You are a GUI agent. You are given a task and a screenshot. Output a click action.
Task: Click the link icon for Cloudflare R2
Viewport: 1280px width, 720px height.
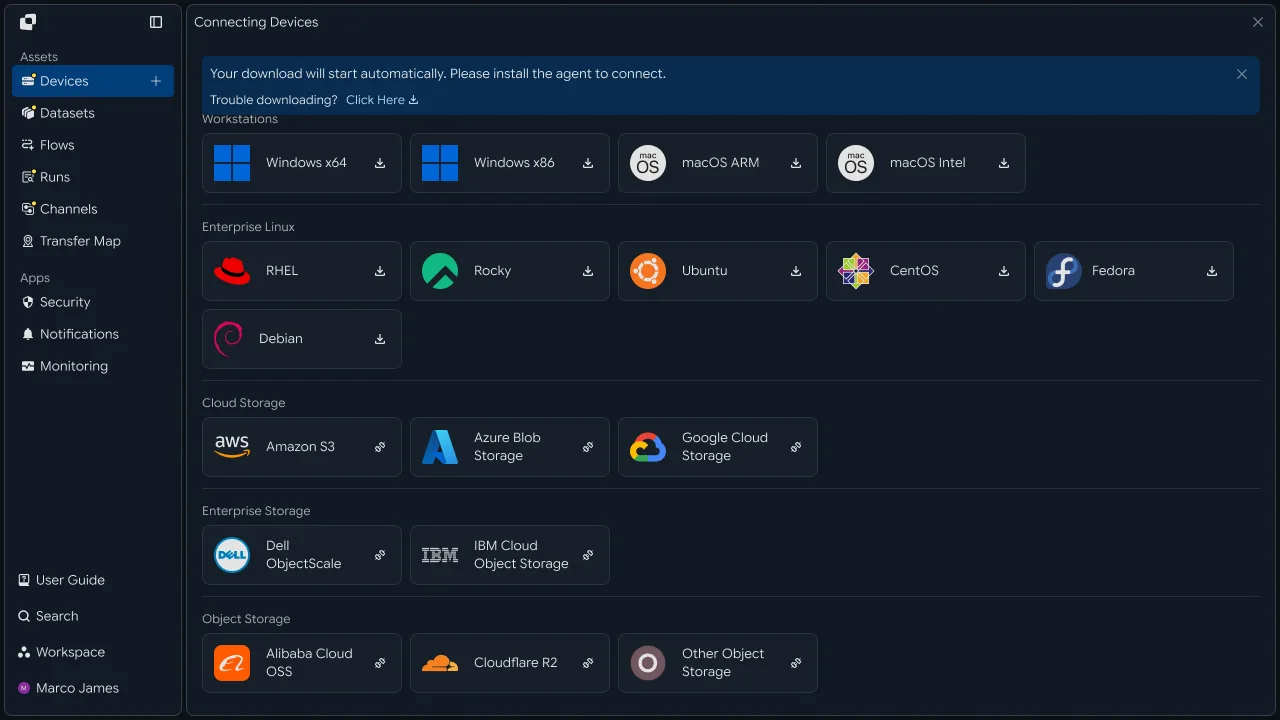(x=588, y=663)
